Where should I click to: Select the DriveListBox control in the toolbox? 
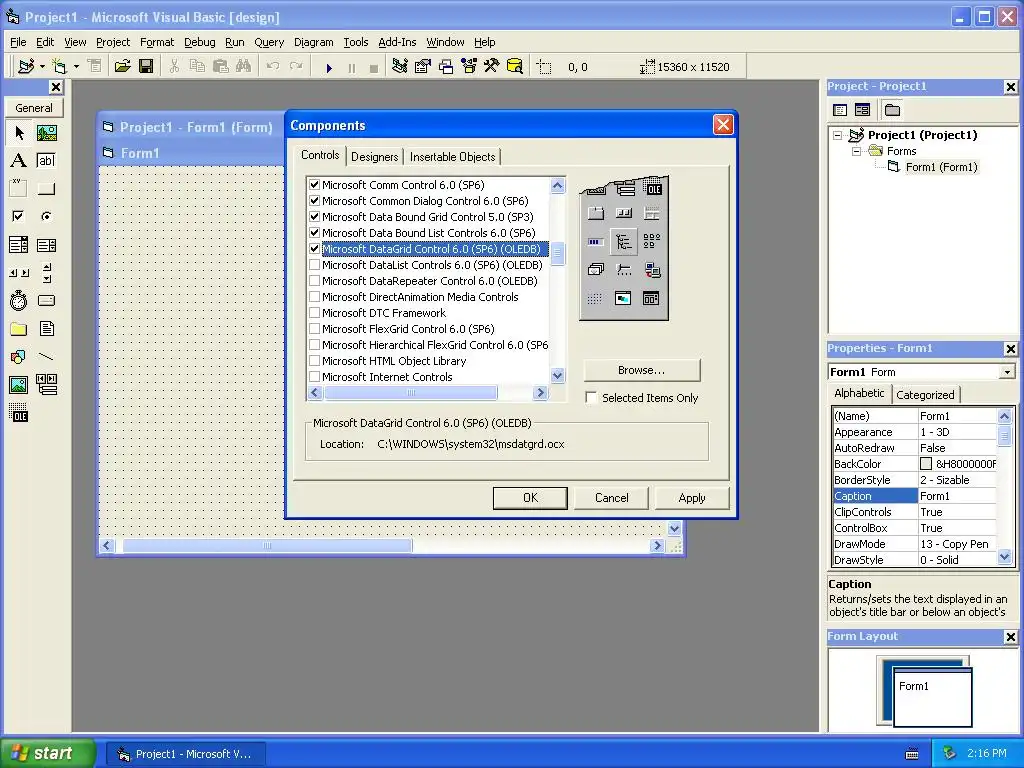click(46, 300)
